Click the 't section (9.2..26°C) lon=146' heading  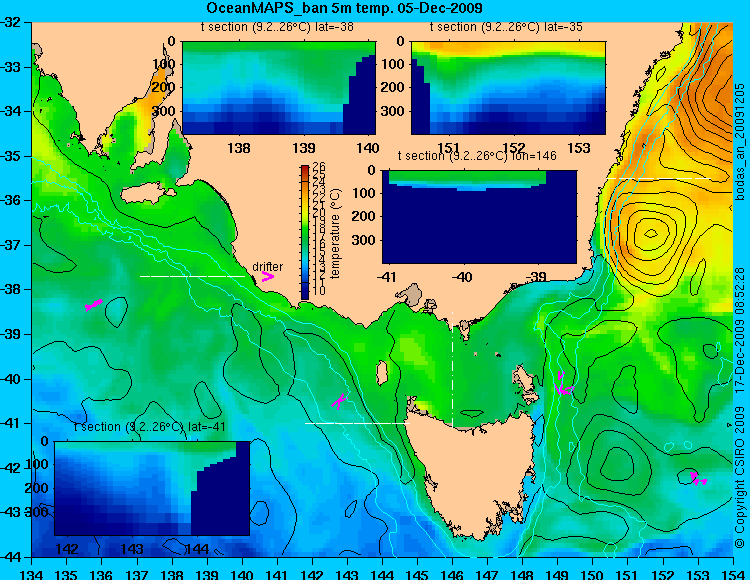click(477, 156)
